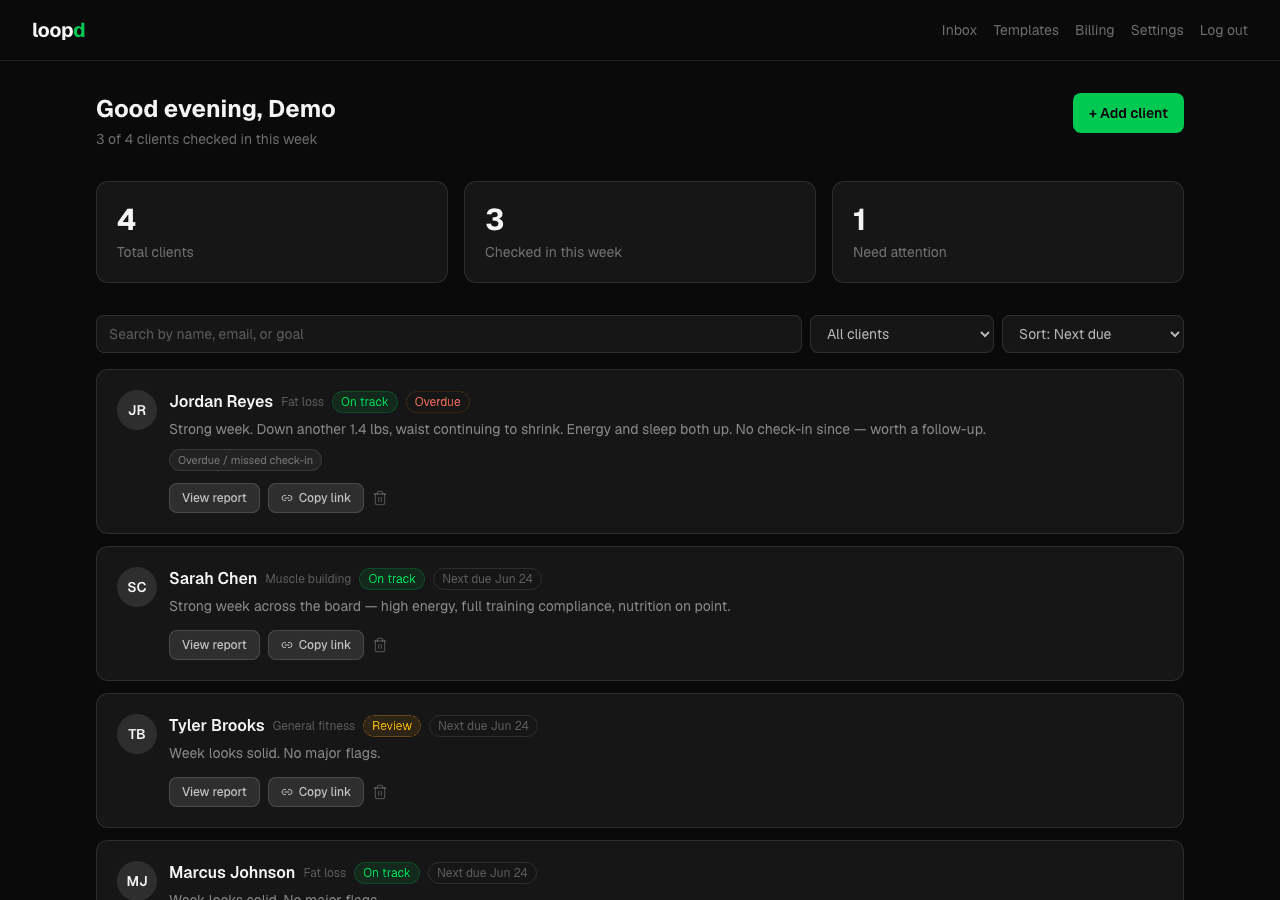This screenshot has width=1280, height=900.
Task: Delete Jordan Reyes with the trash icon
Action: 380,498
